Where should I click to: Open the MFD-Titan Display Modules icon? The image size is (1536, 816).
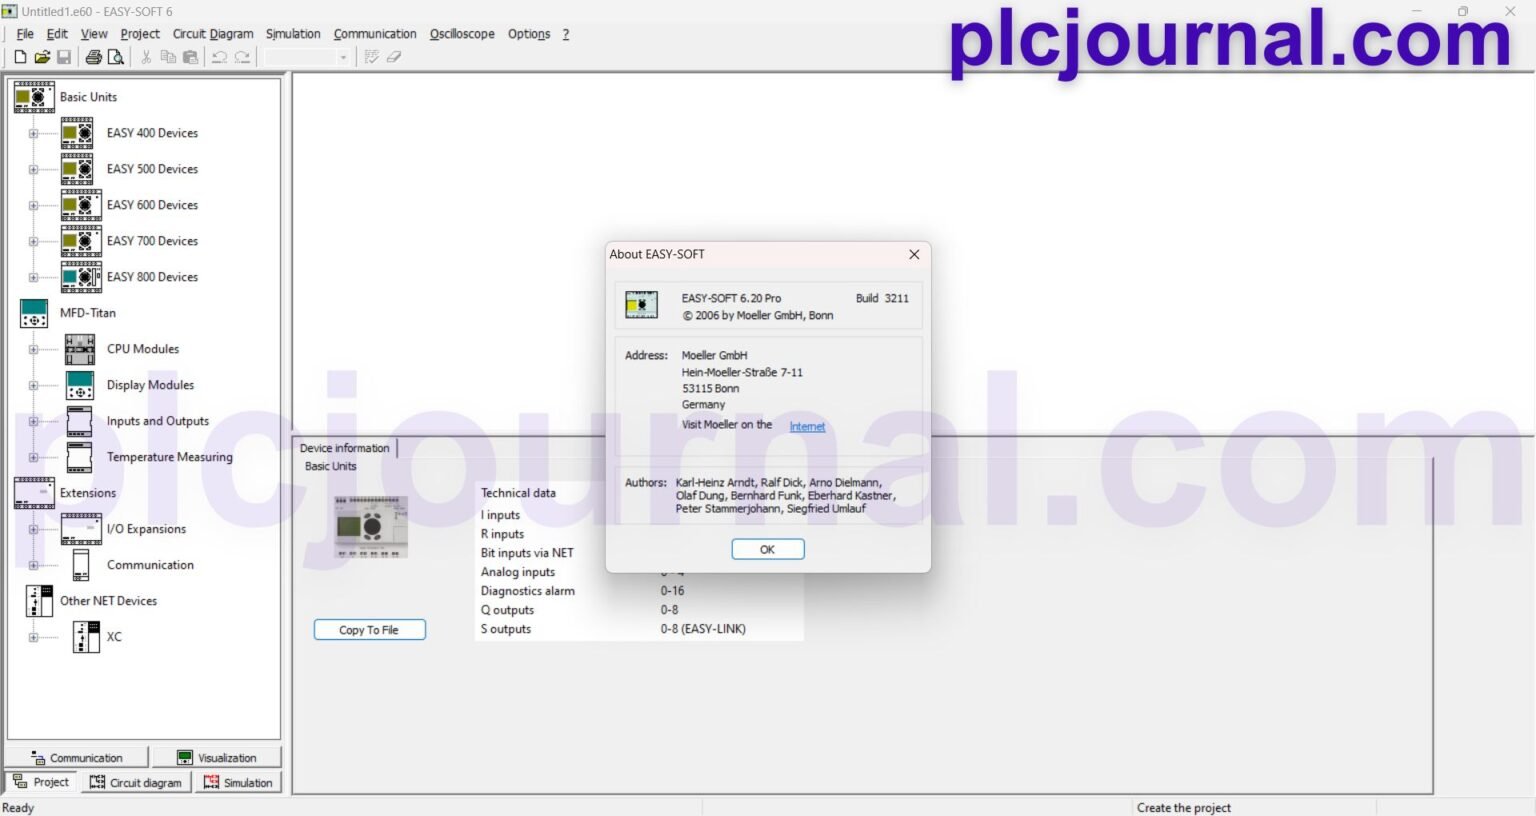point(80,384)
